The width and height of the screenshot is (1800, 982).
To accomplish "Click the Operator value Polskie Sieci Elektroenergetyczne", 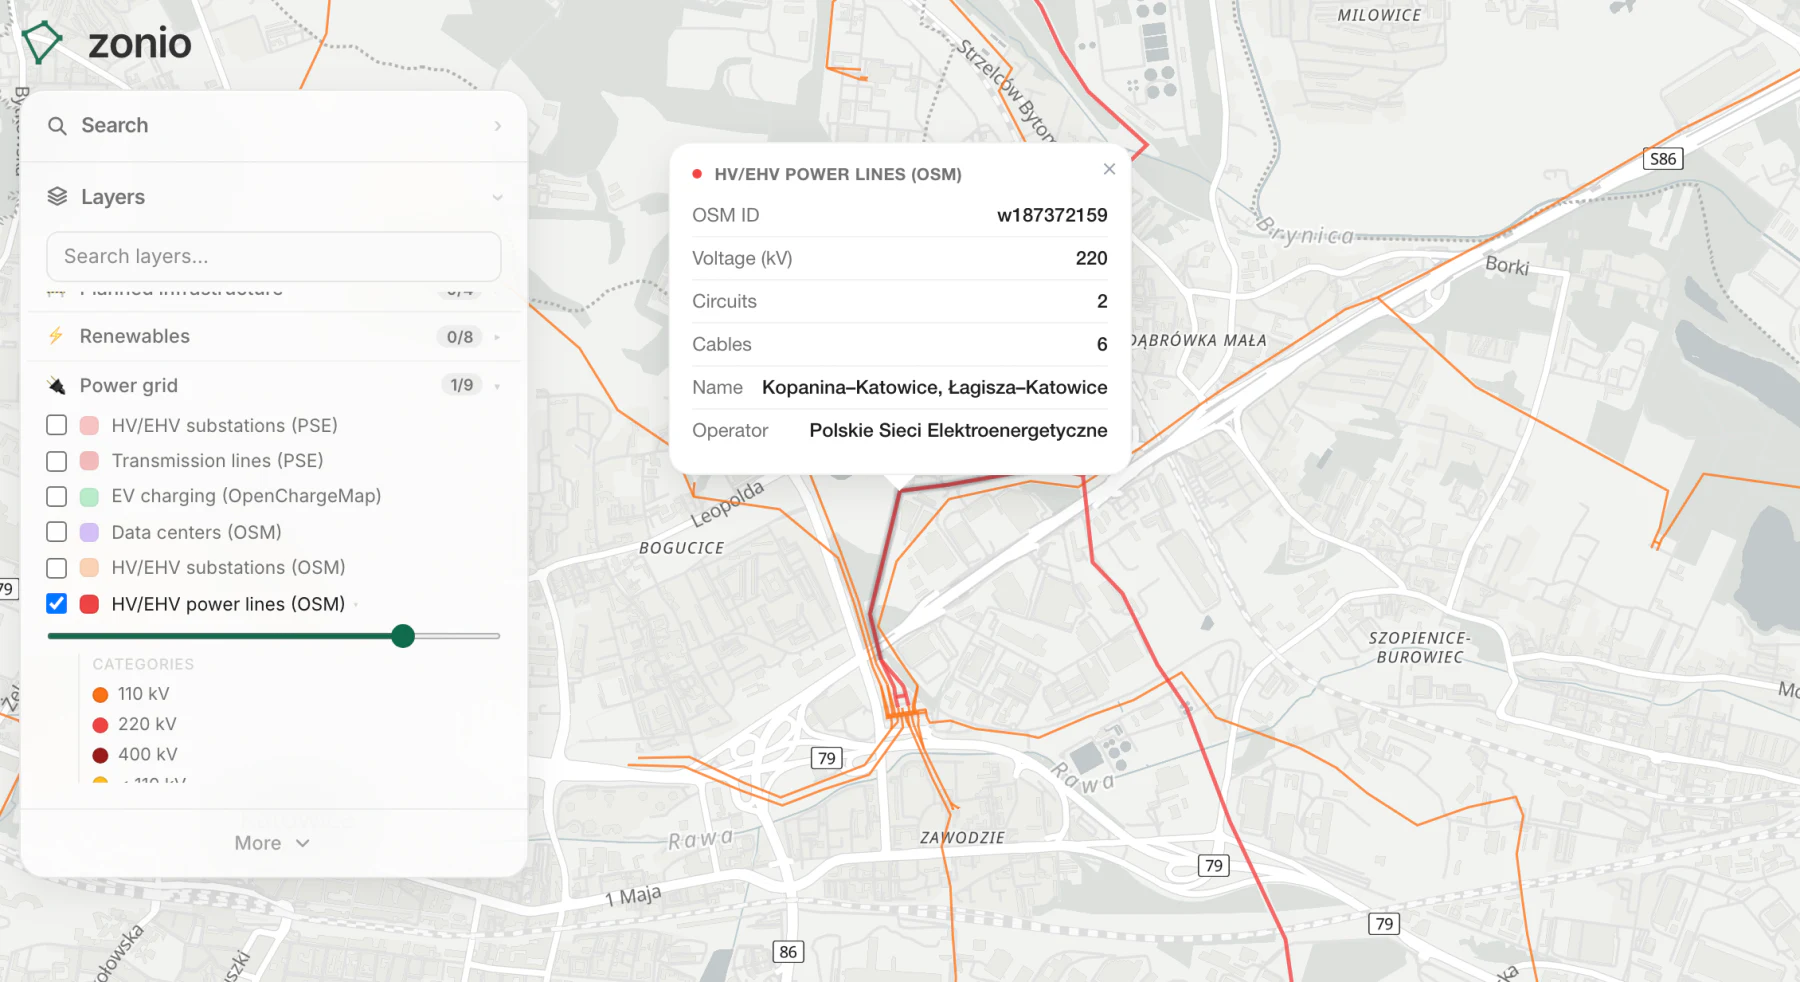I will 958,431.
